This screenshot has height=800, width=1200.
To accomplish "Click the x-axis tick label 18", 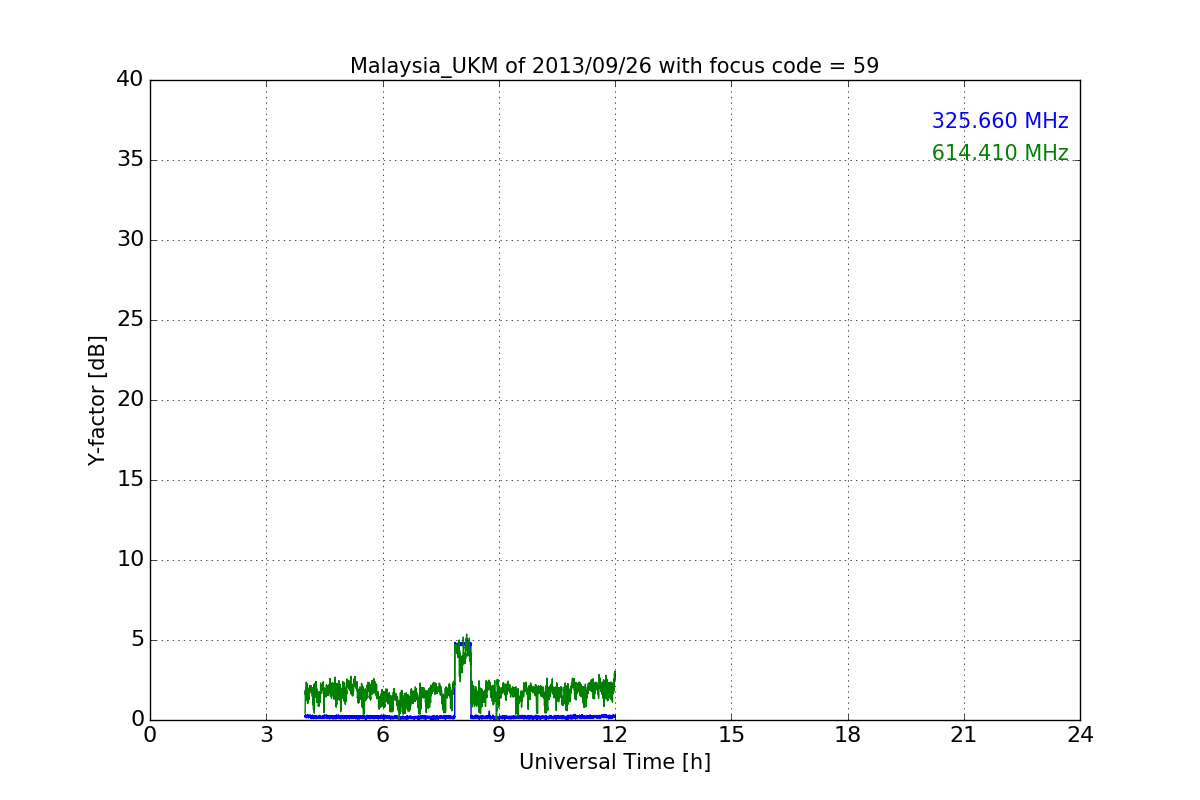I will point(847,735).
